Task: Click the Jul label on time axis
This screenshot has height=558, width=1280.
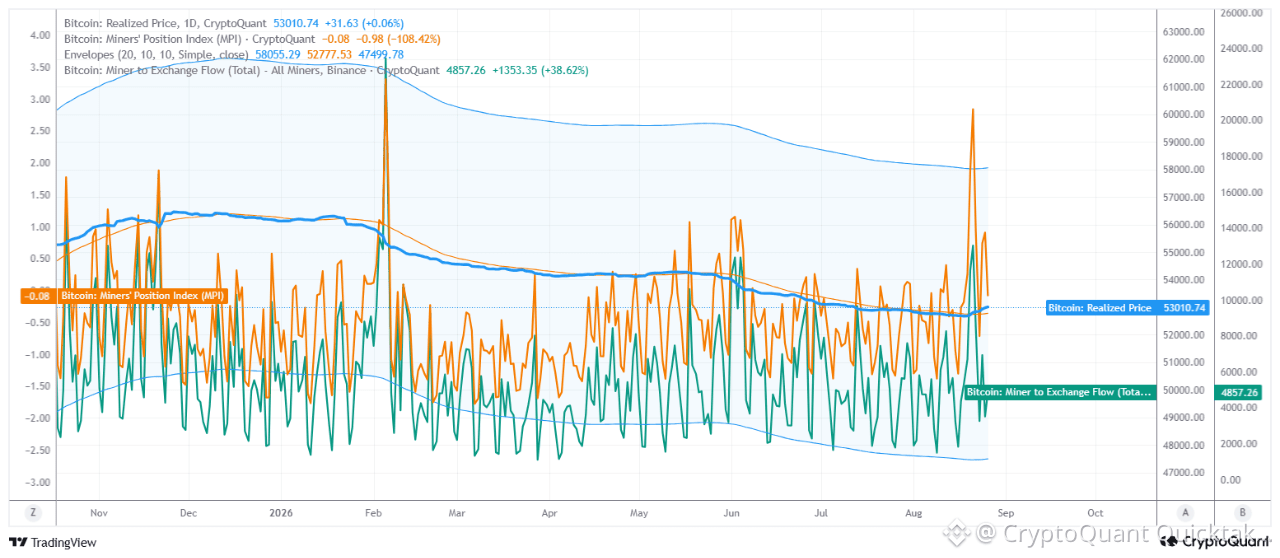Action: click(821, 511)
